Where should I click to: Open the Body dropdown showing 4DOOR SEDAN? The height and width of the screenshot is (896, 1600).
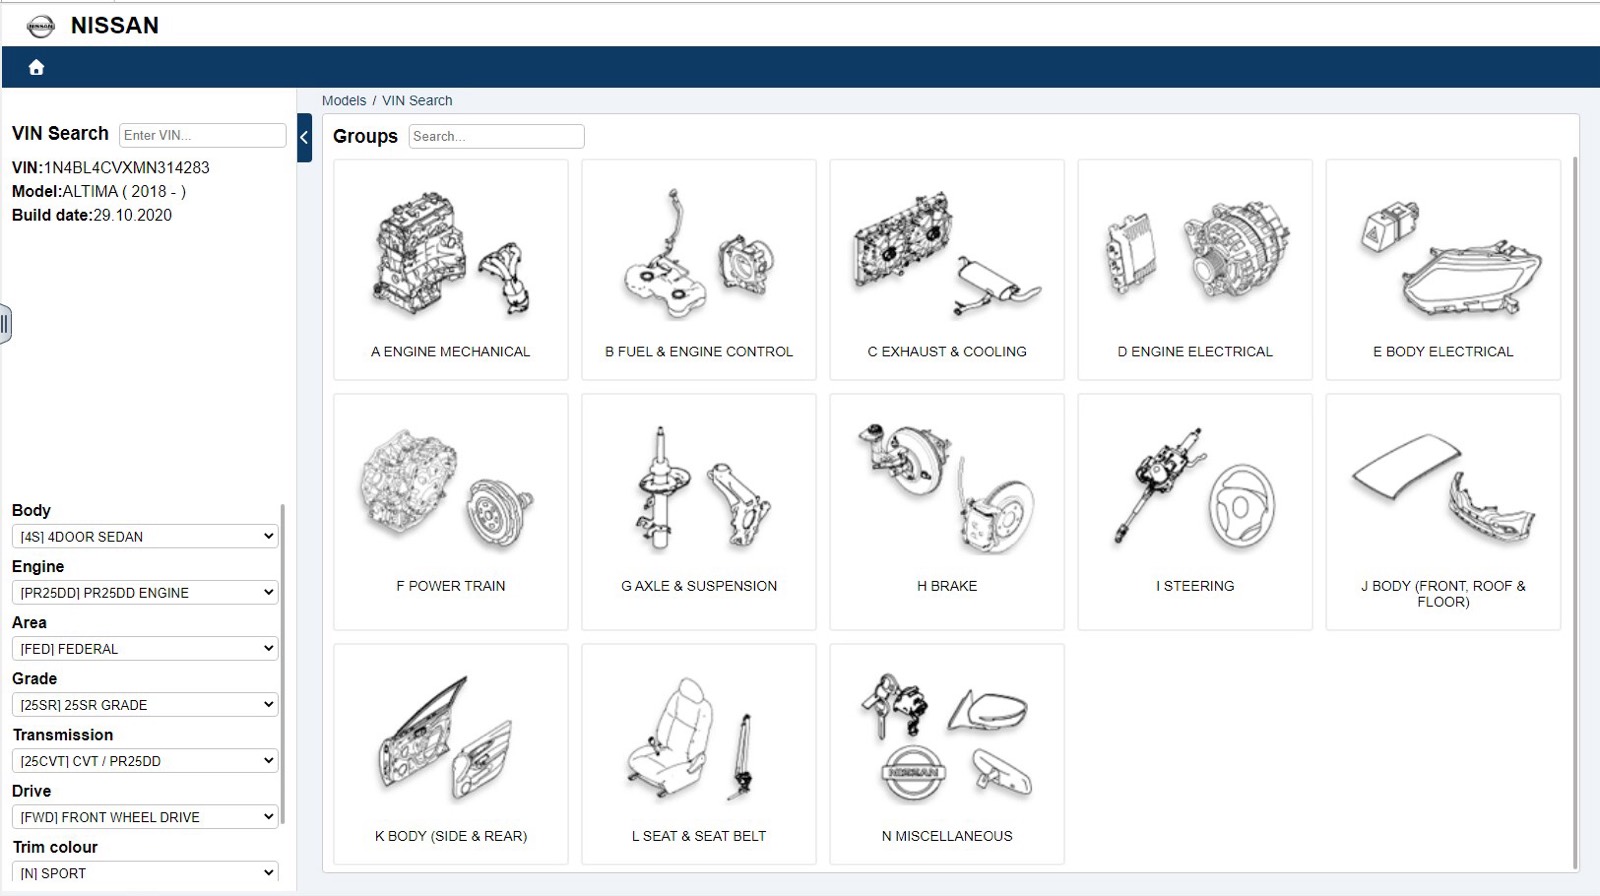145,536
